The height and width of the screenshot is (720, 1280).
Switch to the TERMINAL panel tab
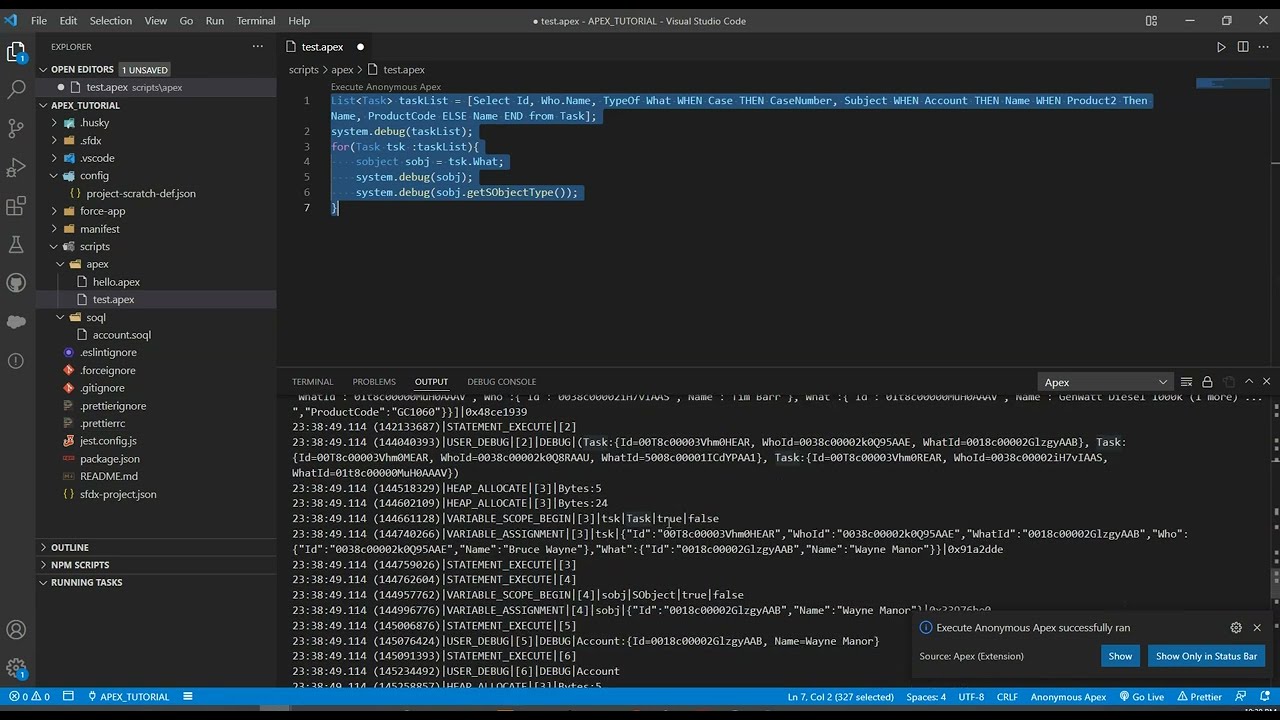point(313,382)
